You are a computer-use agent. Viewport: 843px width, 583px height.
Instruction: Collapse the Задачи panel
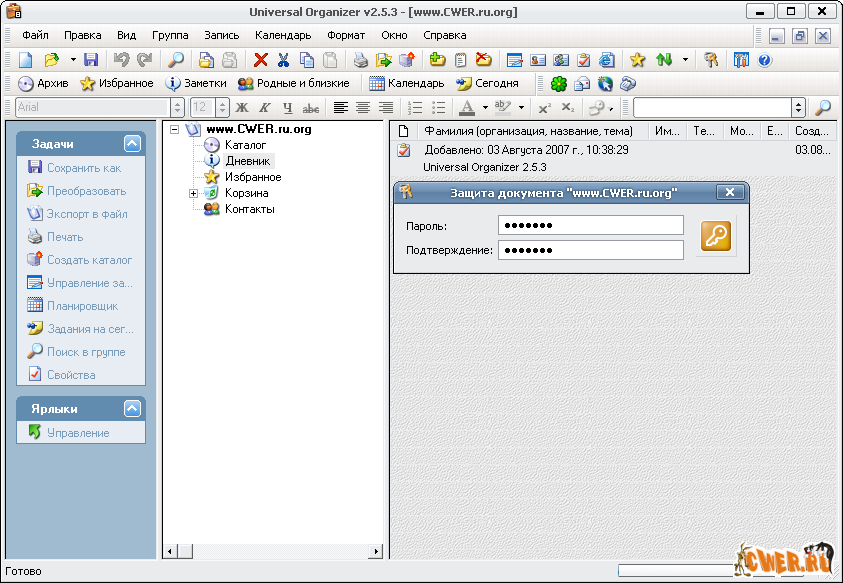coord(132,144)
